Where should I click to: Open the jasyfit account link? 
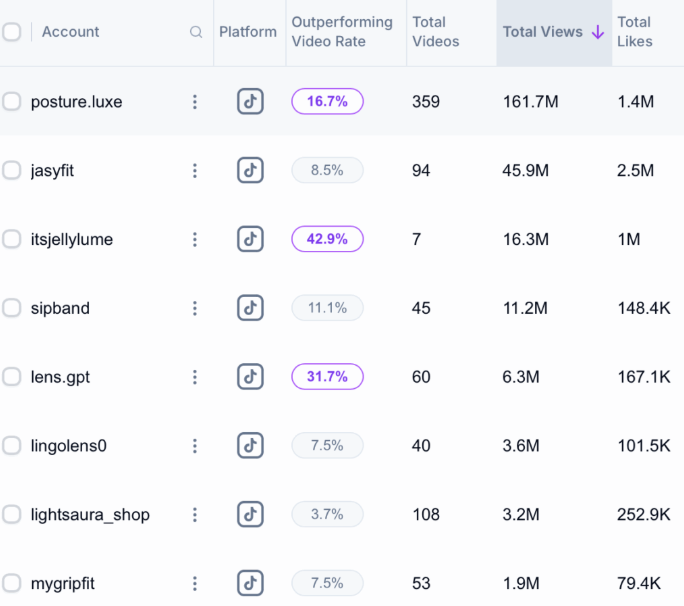tap(52, 171)
